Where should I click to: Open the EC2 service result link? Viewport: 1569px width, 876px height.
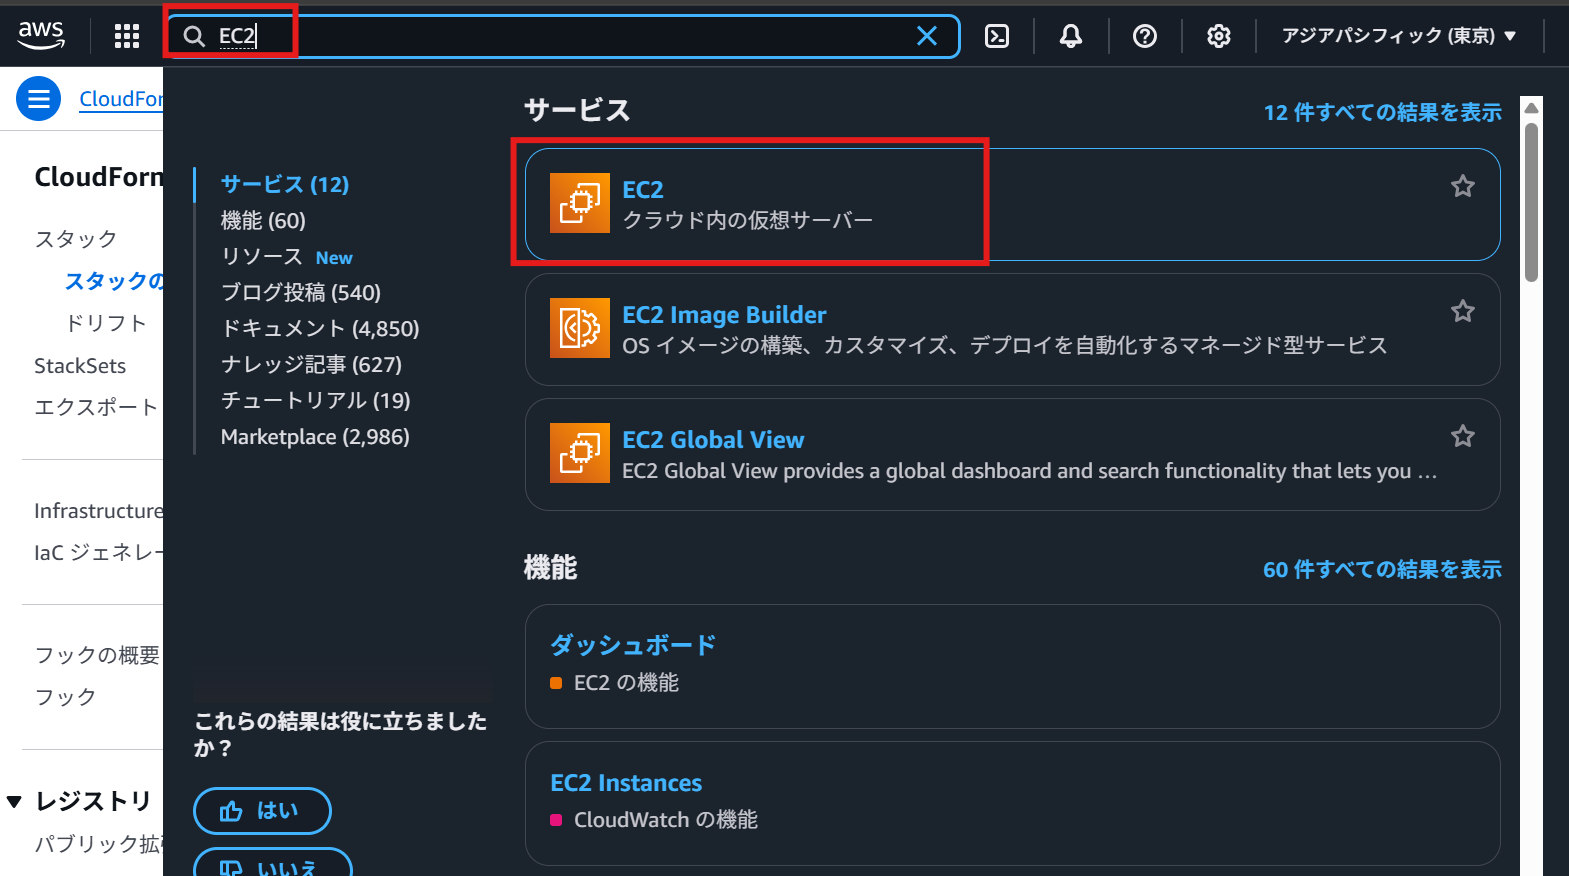click(x=643, y=189)
